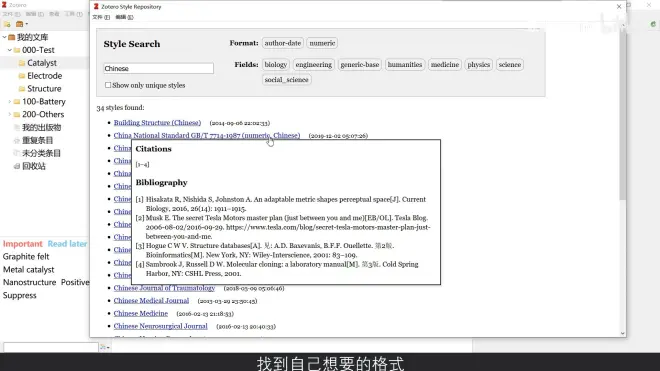Screen dimensions: 660x371
Task: Click the scrollbar down arrow in Style Repository
Action: click(x=623, y=334)
